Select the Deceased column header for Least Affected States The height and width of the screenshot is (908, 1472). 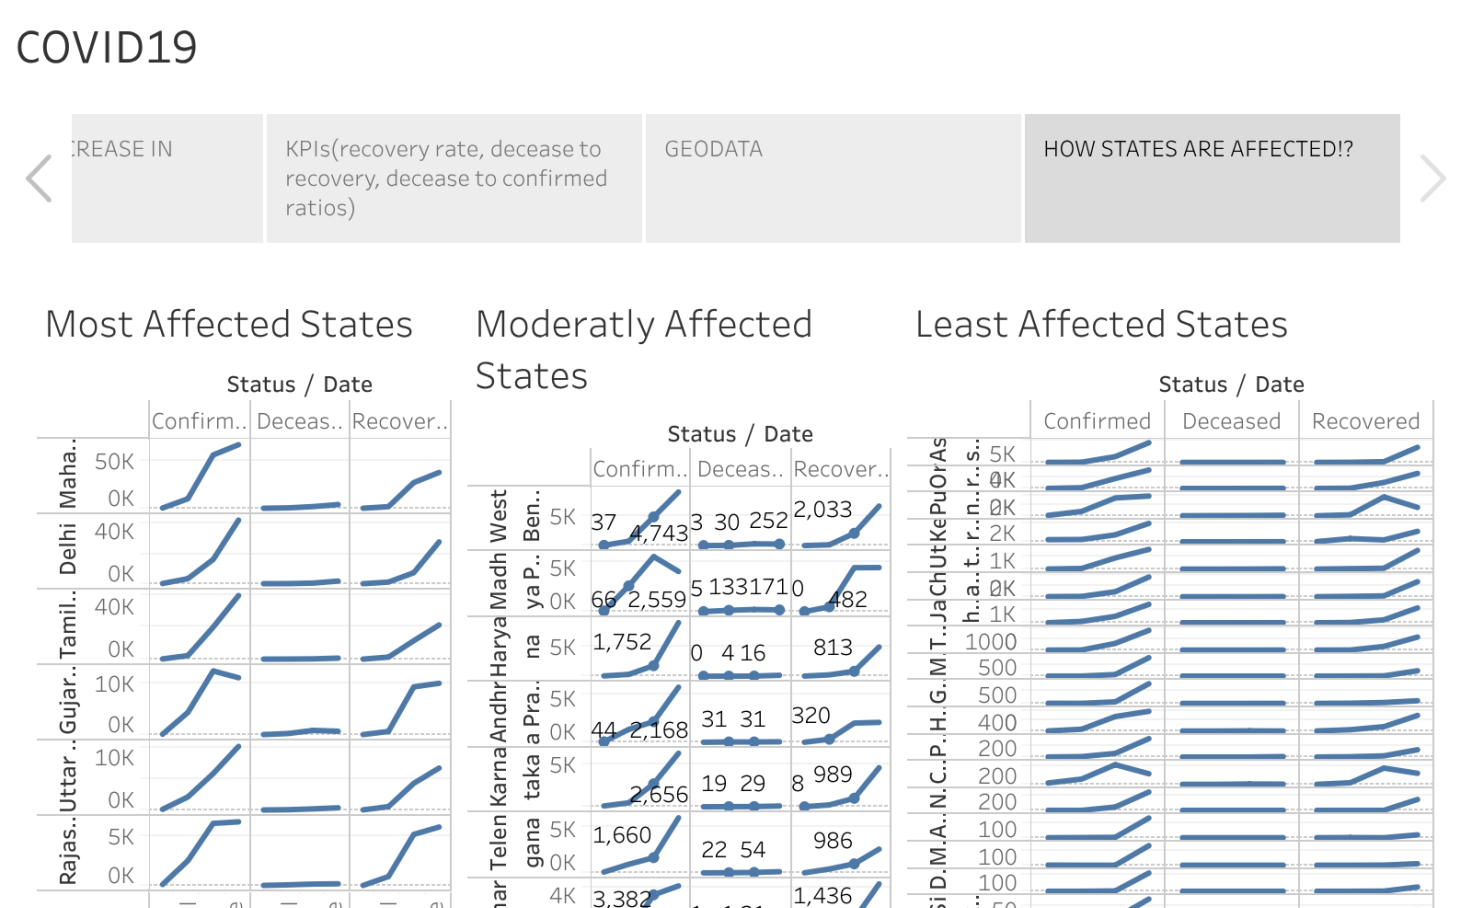click(1231, 420)
